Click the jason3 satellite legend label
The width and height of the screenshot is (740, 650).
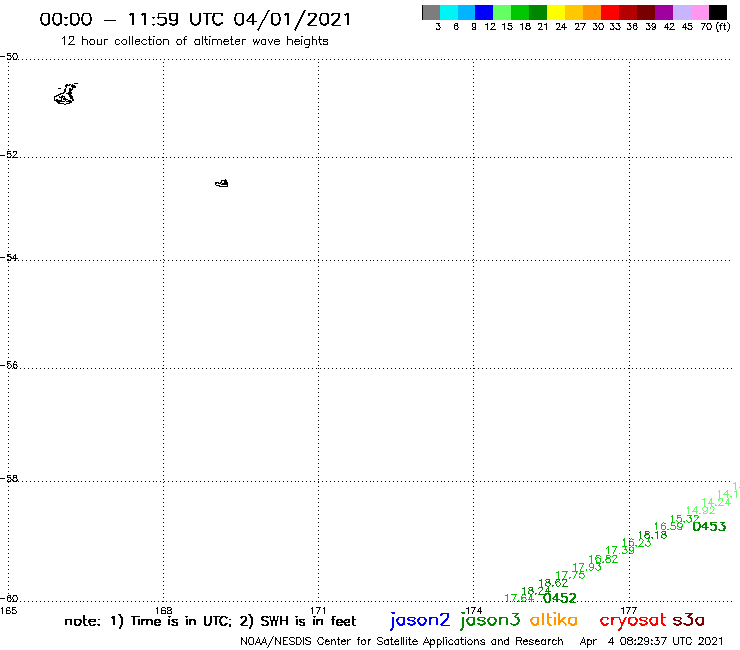(490, 620)
